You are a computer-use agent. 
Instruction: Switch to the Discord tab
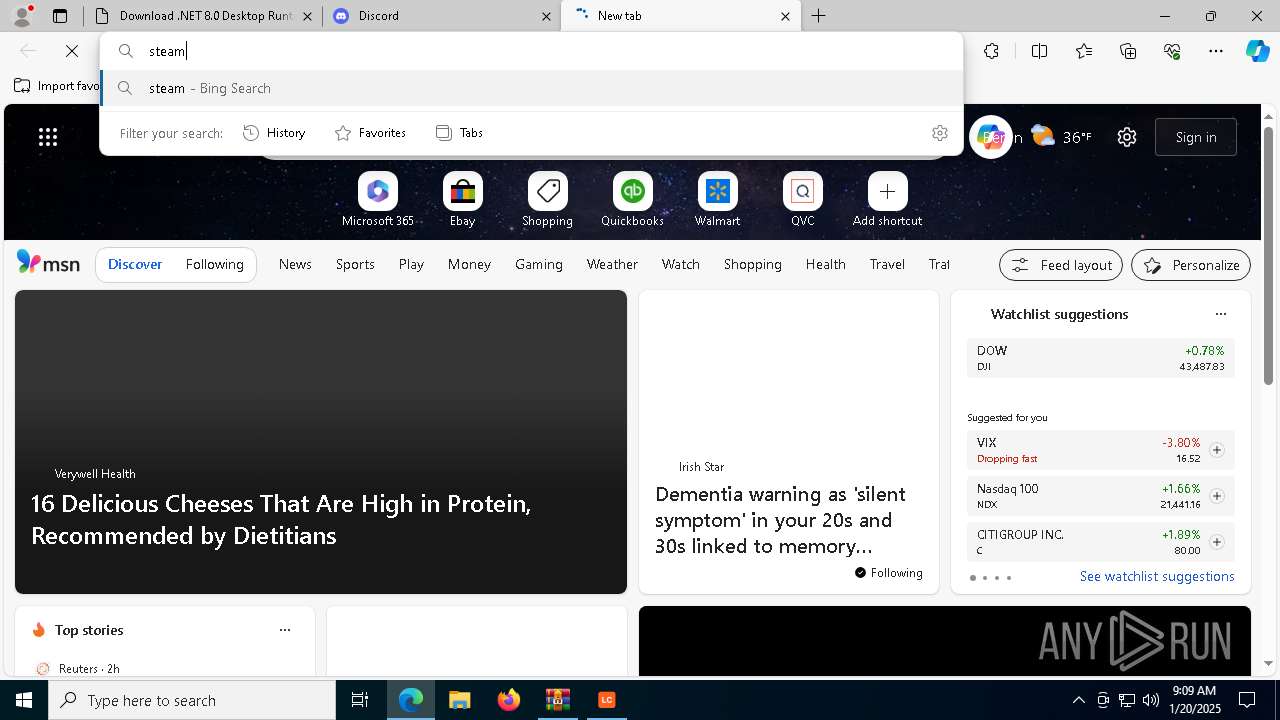(x=441, y=16)
